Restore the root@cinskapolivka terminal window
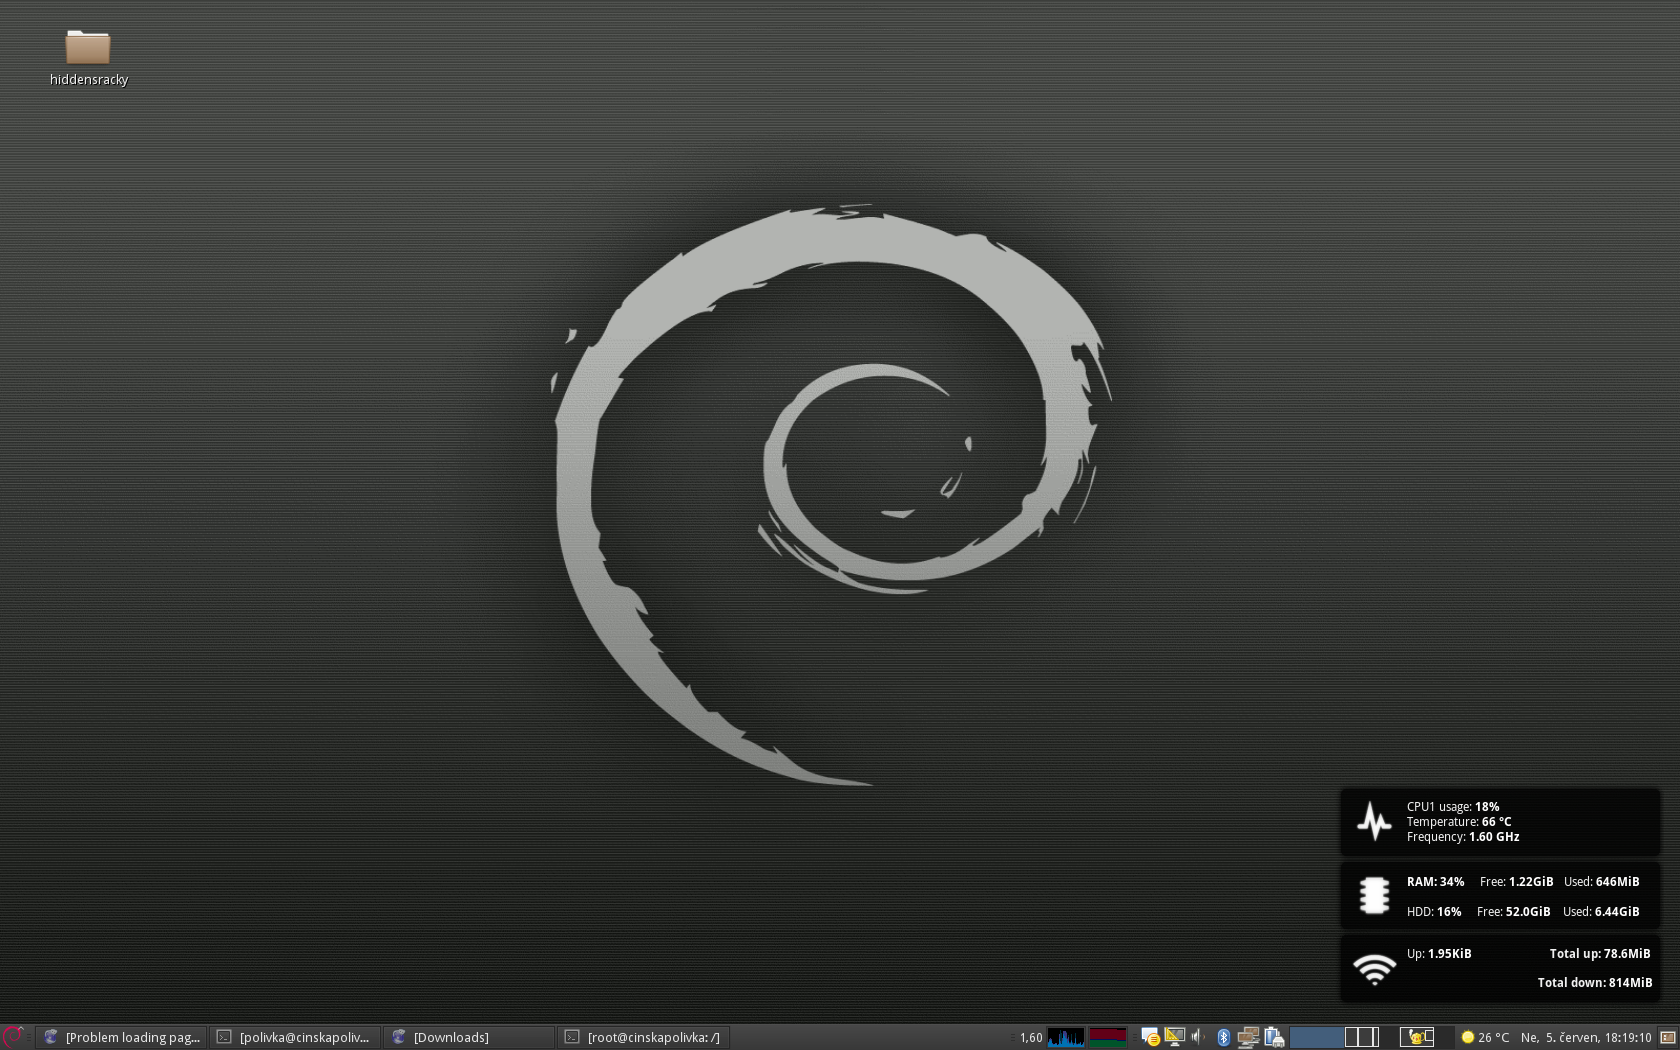Viewport: 1680px width, 1050px height. (644, 1037)
